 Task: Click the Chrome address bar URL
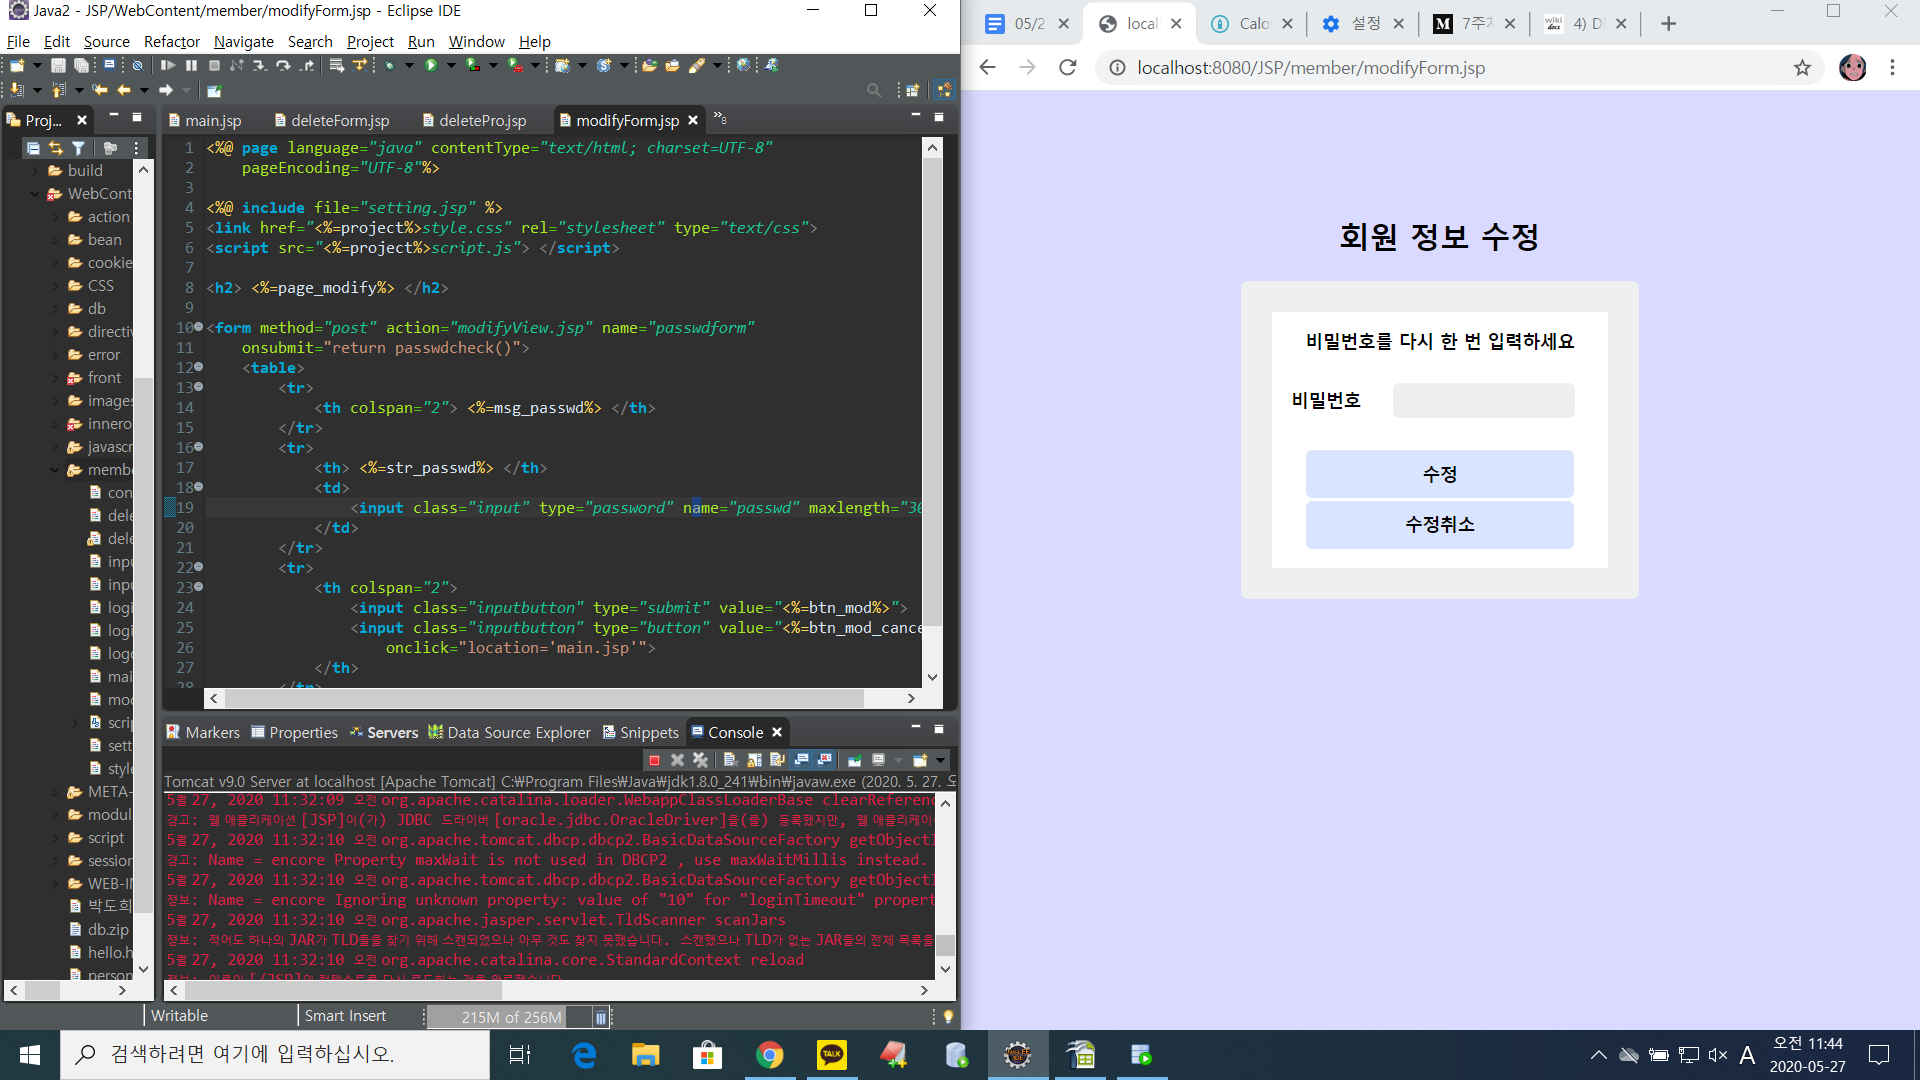(1310, 67)
